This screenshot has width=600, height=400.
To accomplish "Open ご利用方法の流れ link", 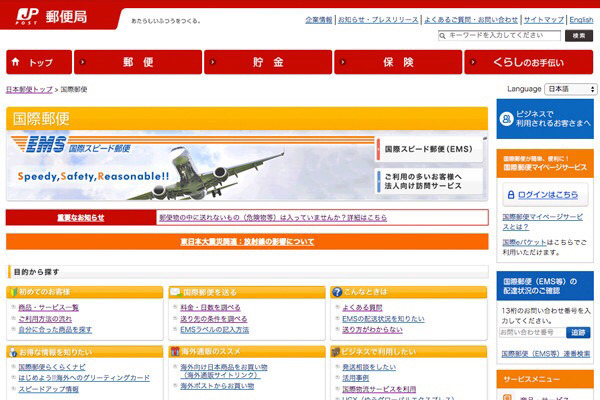I will [45, 318].
